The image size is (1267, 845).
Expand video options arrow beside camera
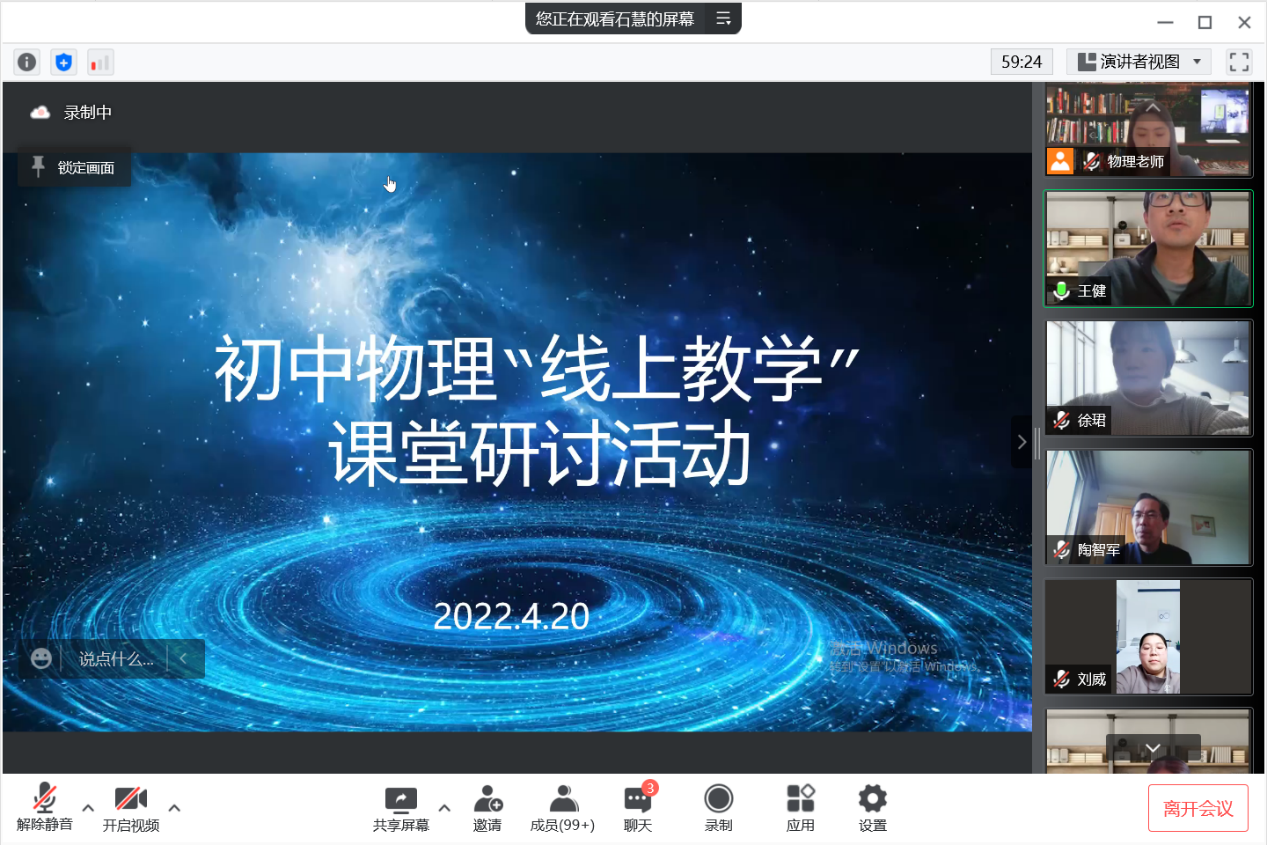[x=174, y=808]
